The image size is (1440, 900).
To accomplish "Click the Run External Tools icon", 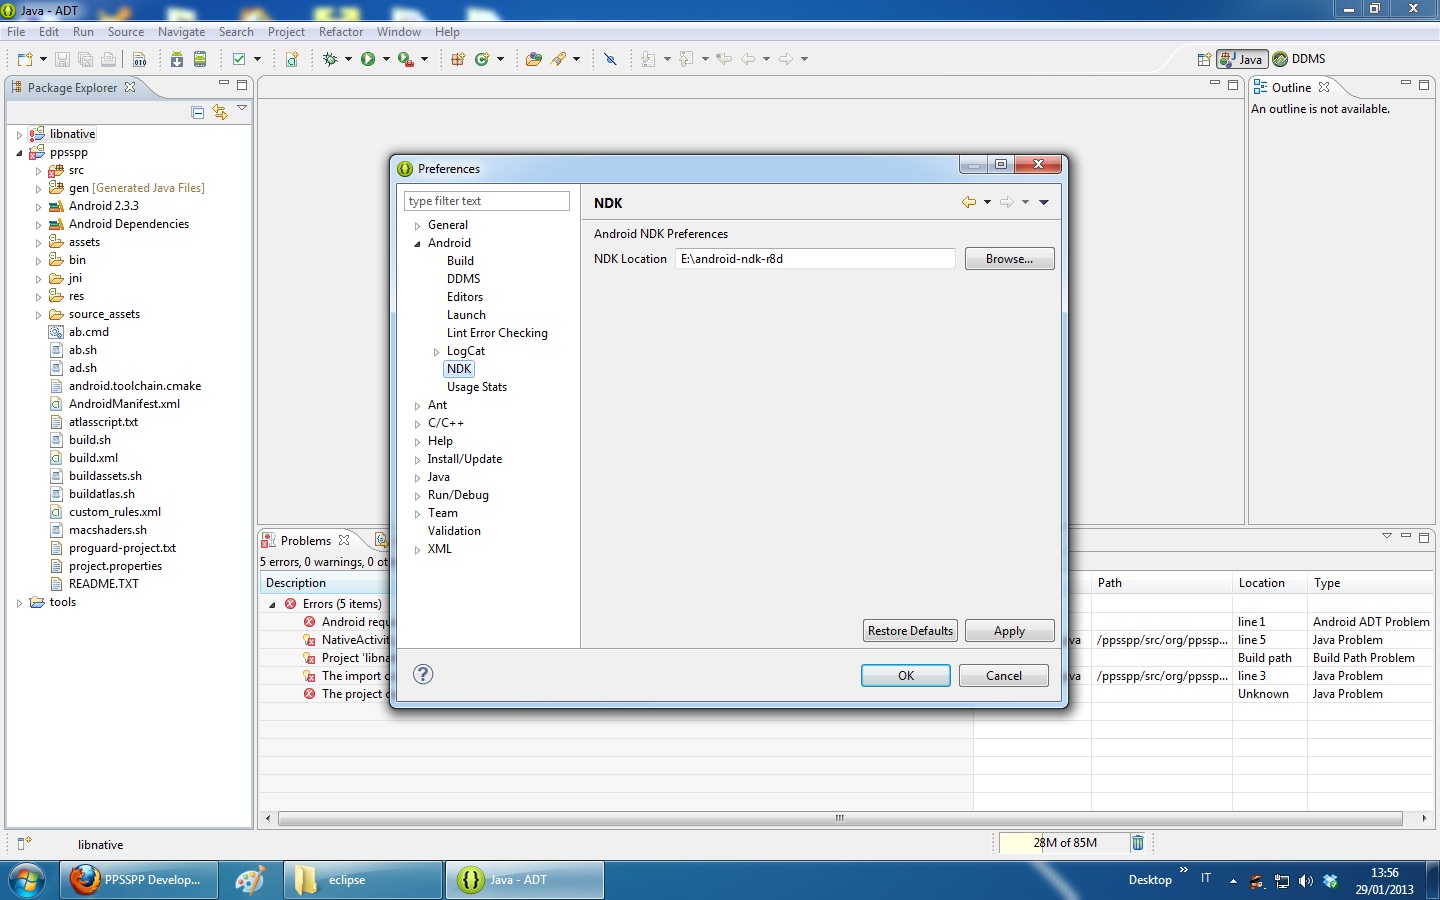I will click(405, 59).
